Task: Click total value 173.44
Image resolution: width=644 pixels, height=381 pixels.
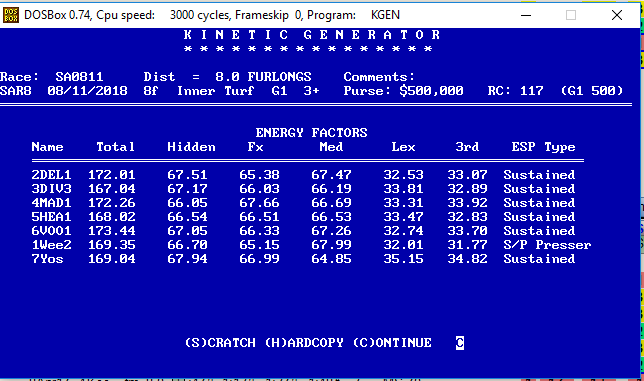Action: 112,231
